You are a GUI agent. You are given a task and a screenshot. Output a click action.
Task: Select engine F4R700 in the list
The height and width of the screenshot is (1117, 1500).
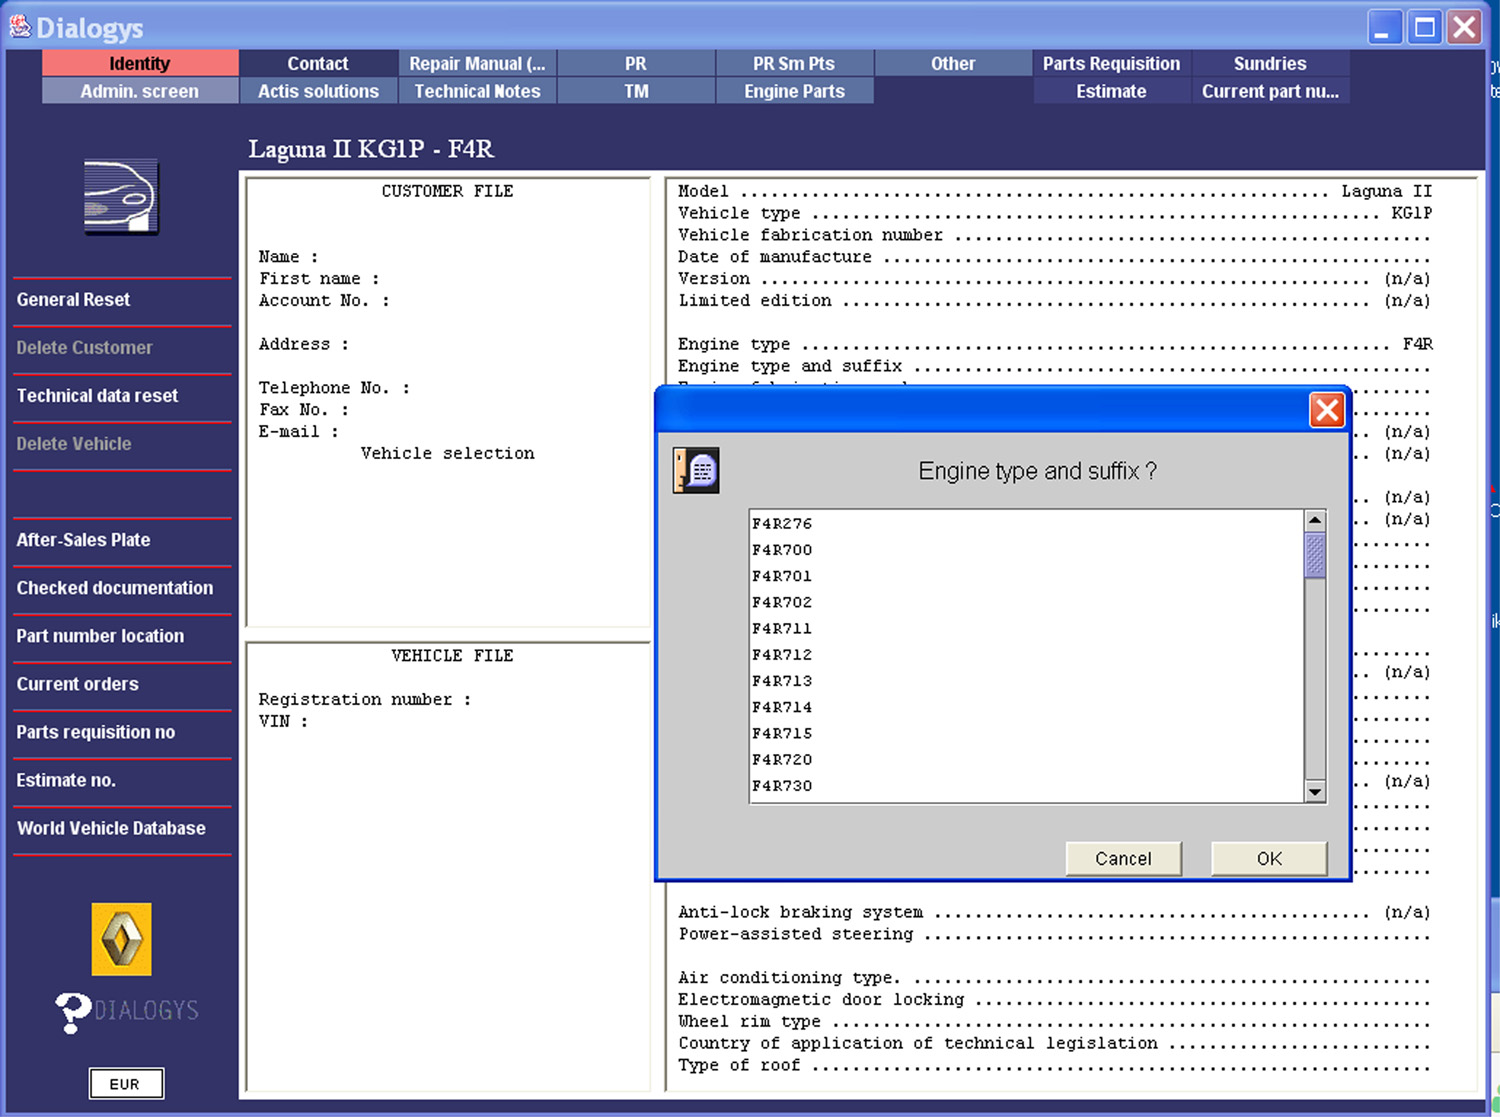point(1027,550)
